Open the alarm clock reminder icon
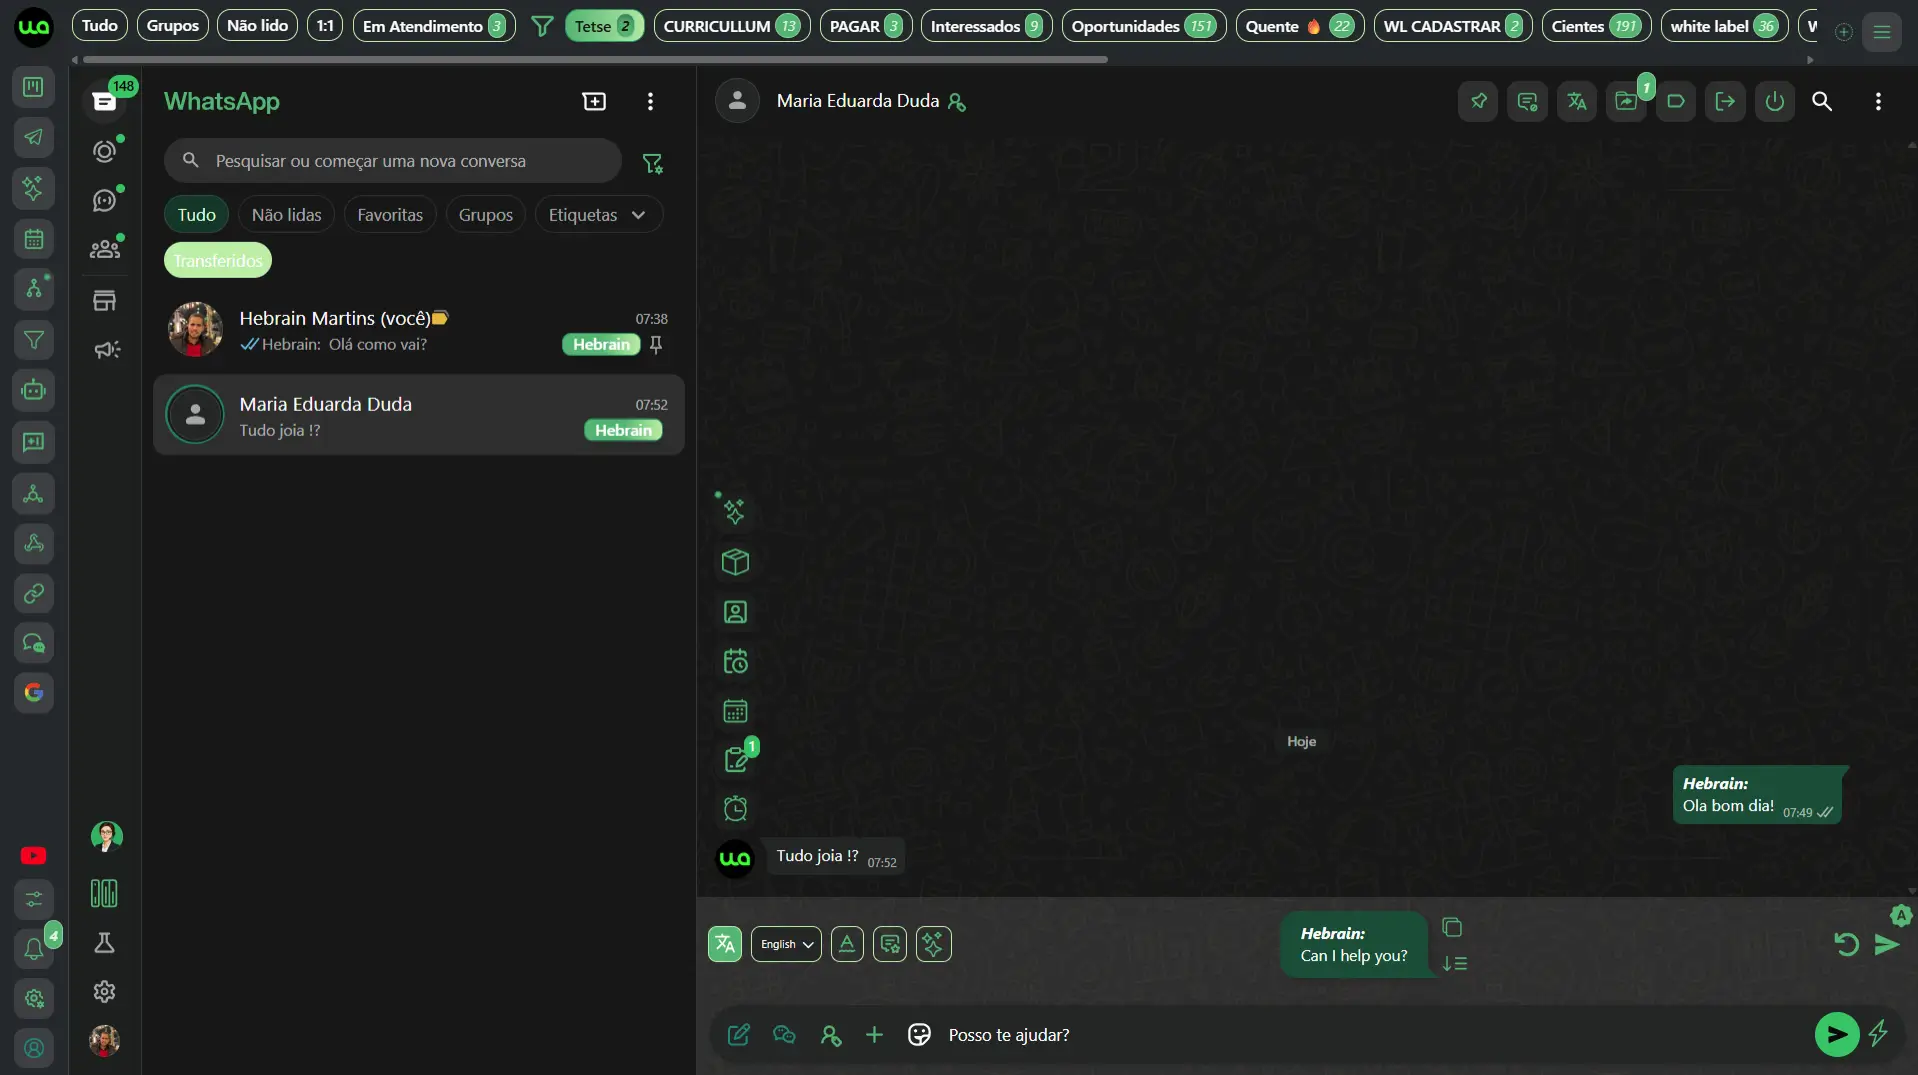Screen dimensions: 1918x1075 735,808
